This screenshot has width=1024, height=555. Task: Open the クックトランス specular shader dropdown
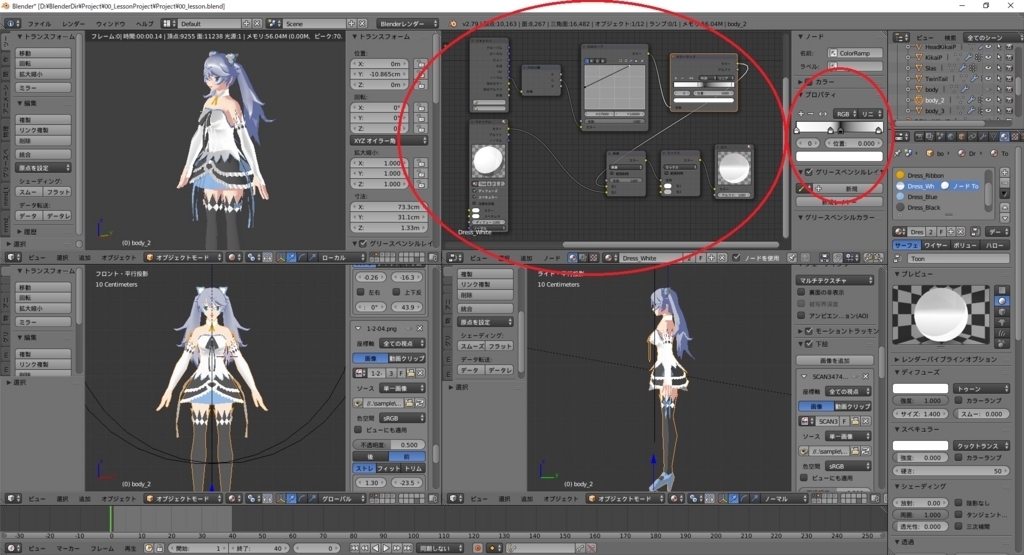[981, 445]
